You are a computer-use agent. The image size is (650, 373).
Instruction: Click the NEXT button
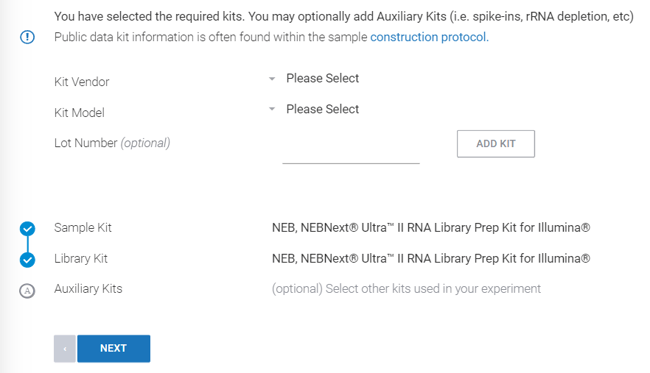point(114,349)
